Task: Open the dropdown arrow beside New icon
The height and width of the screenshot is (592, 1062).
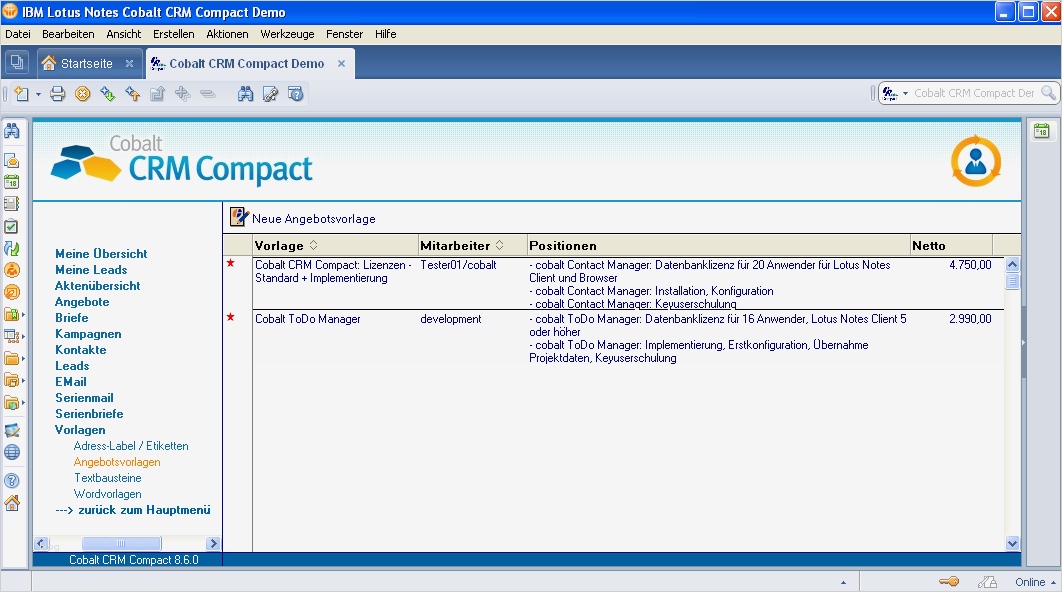Action: (38, 94)
